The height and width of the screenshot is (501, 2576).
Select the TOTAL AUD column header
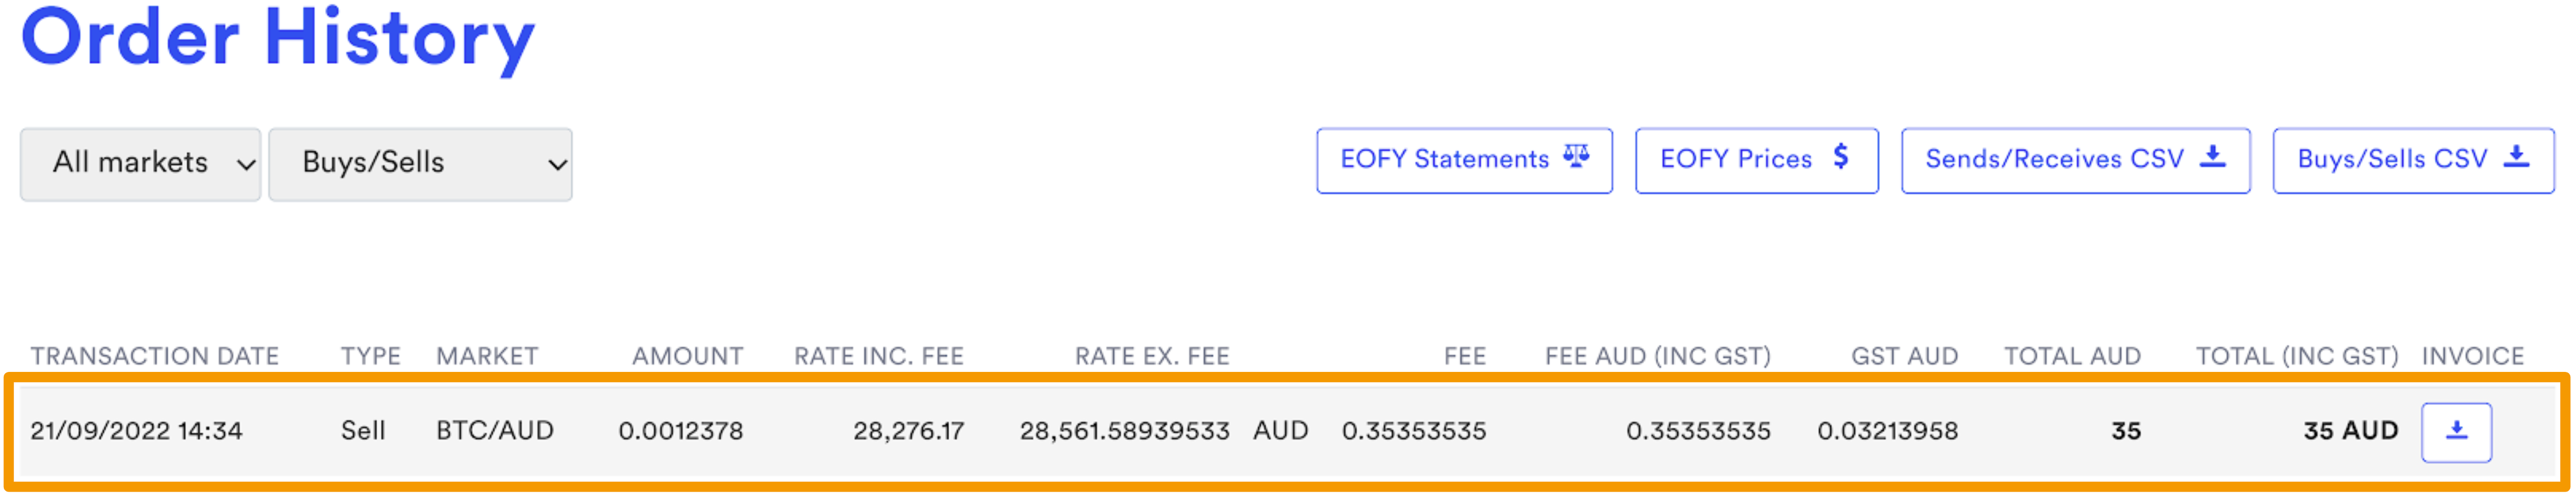[x=2072, y=355]
